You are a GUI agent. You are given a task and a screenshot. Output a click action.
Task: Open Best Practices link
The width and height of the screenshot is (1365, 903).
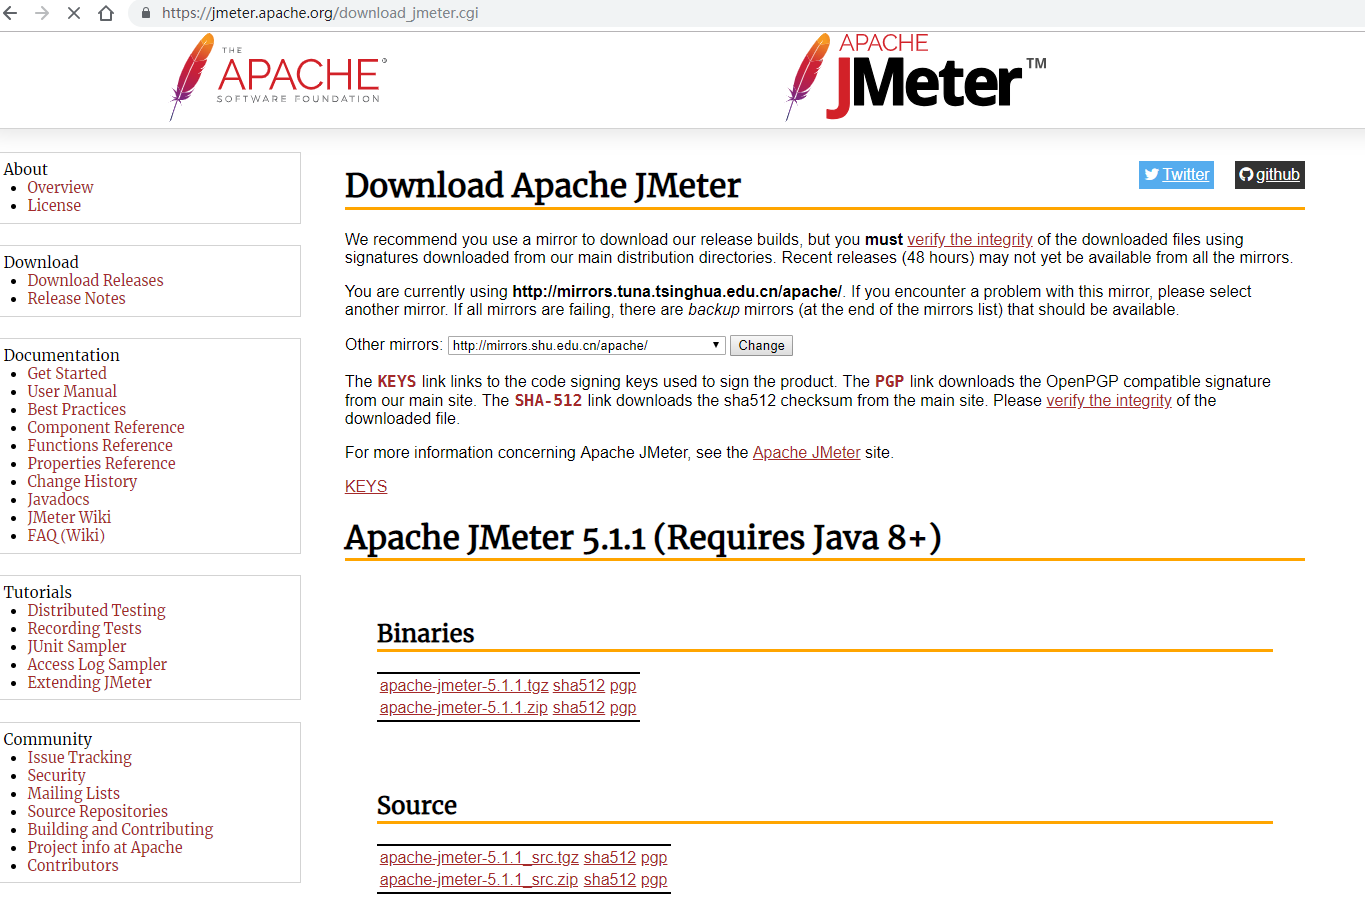click(x=76, y=409)
